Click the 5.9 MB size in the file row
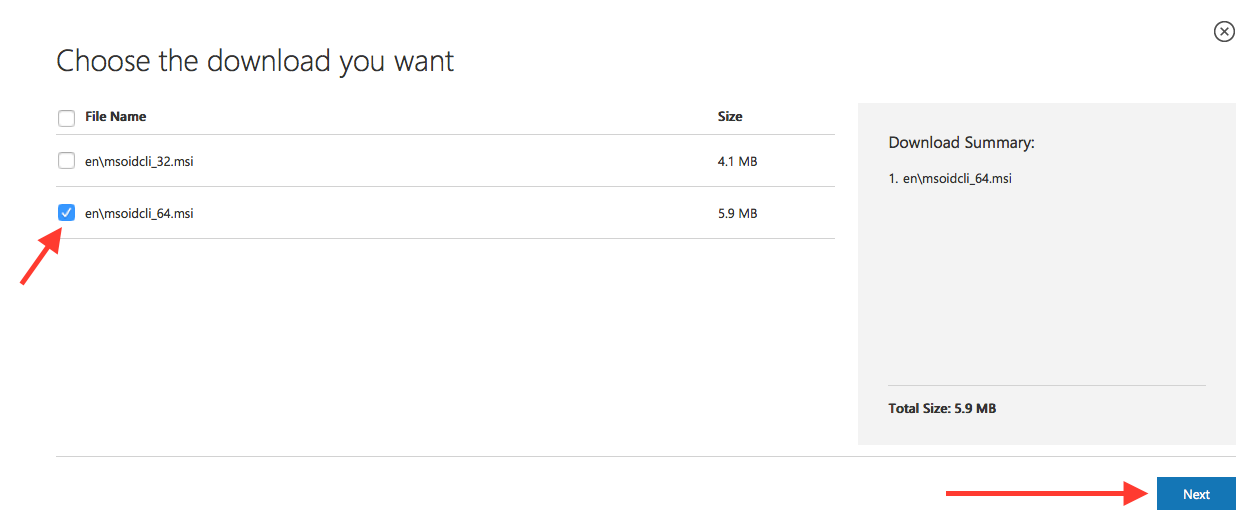Viewport: 1255px width, 525px height. coord(737,212)
